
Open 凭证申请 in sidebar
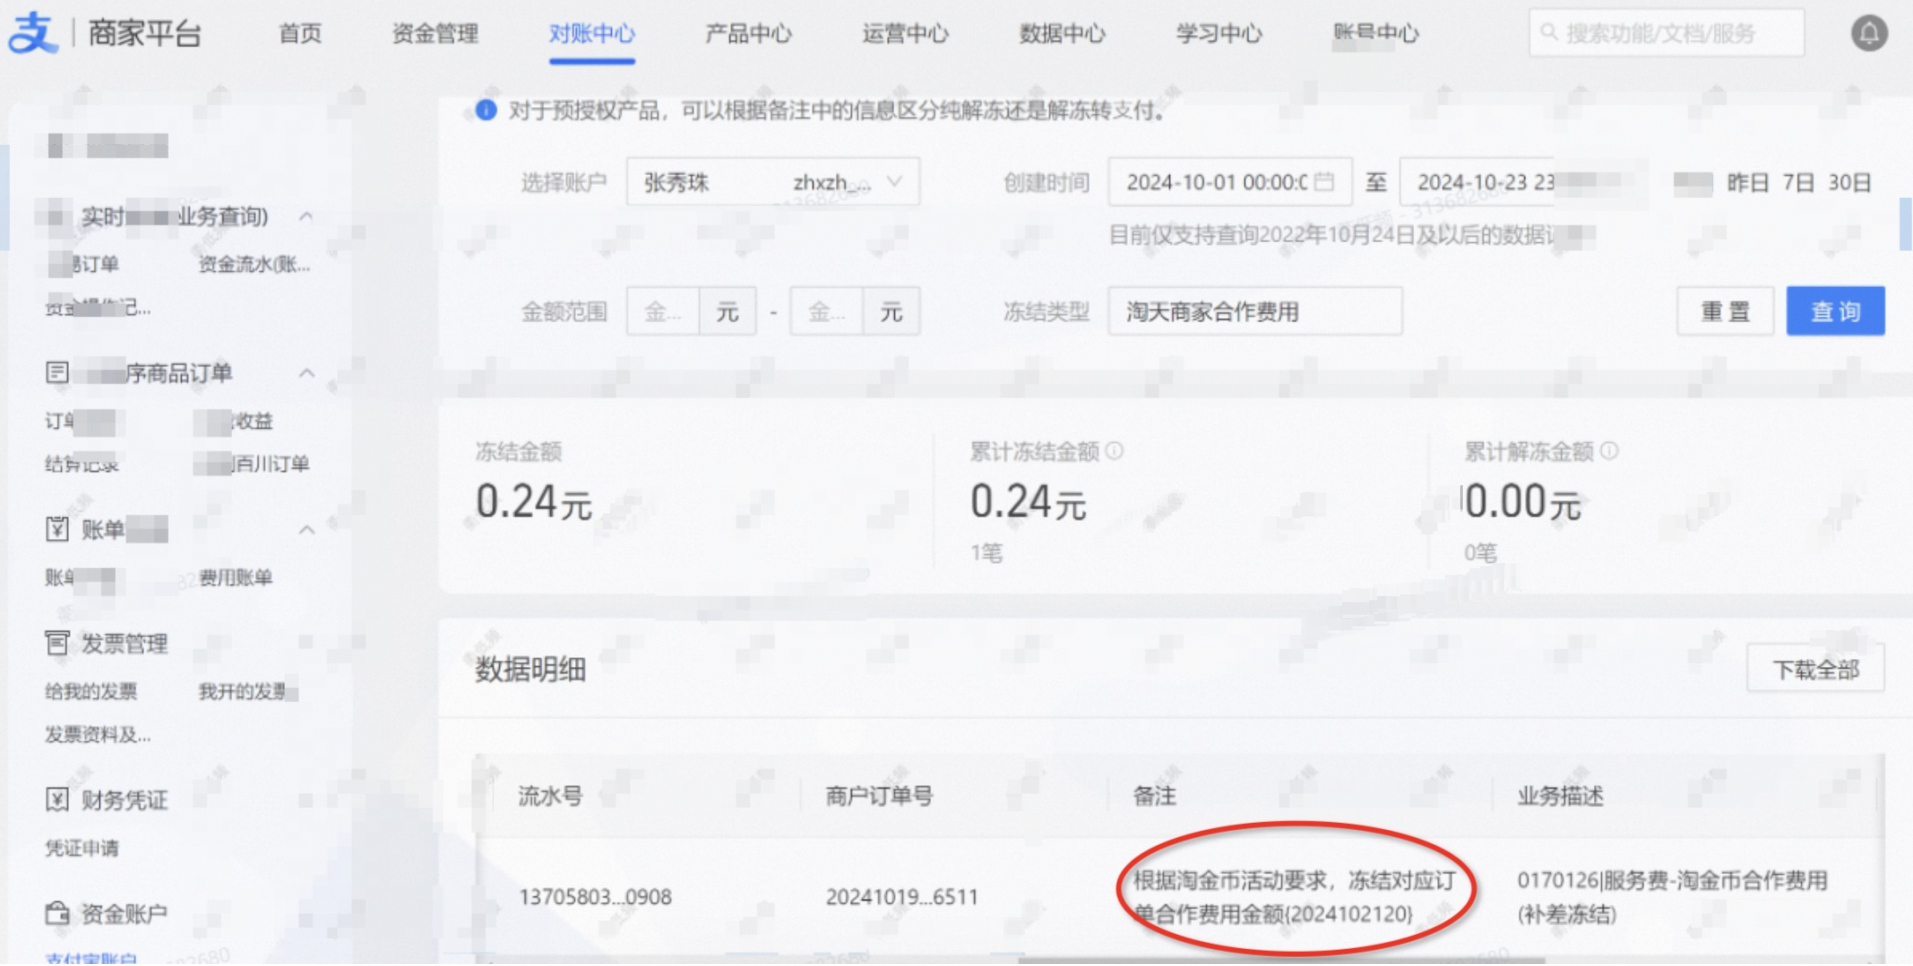(82, 848)
